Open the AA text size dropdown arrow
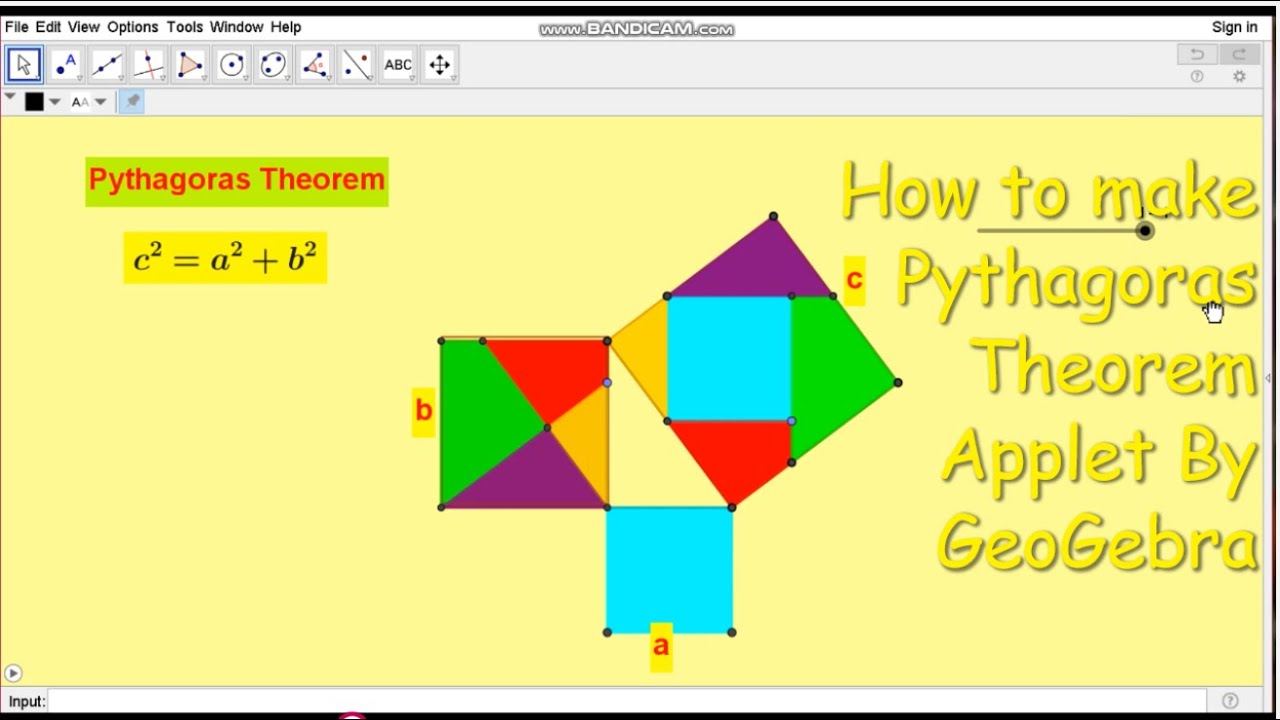This screenshot has width=1280, height=720. coord(101,102)
